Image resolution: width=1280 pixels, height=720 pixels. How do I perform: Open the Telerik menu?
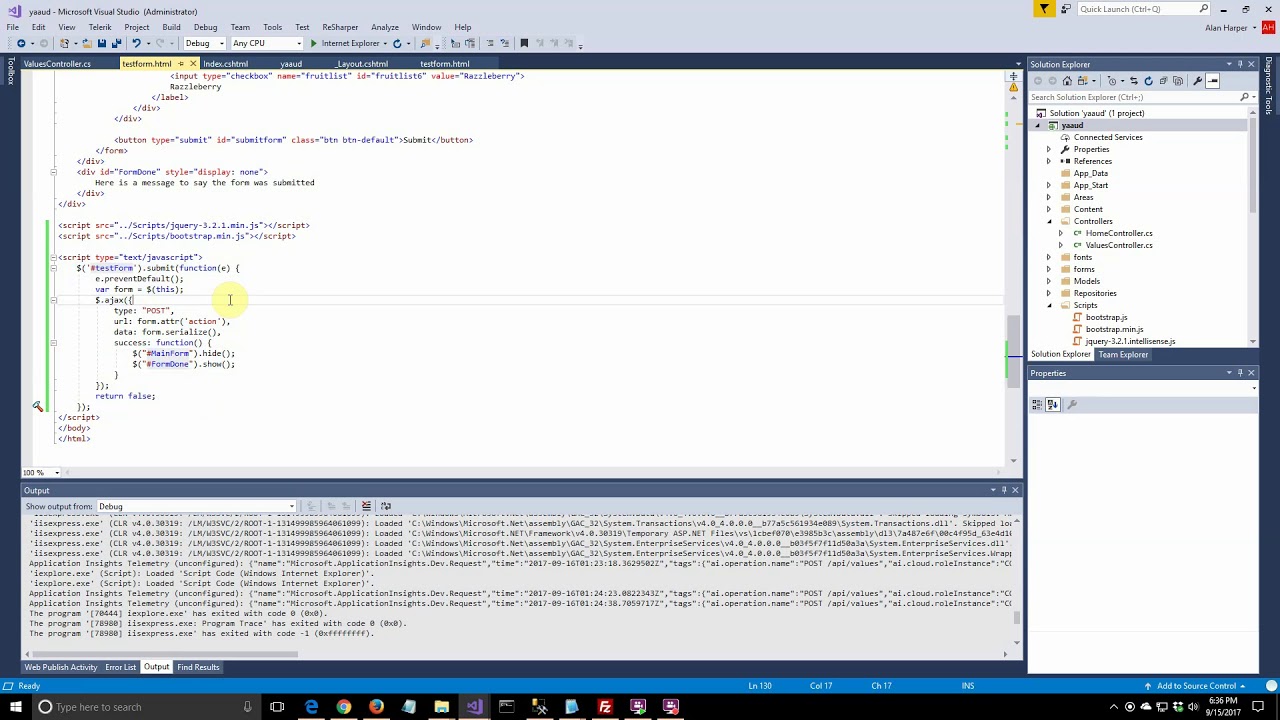coord(100,27)
